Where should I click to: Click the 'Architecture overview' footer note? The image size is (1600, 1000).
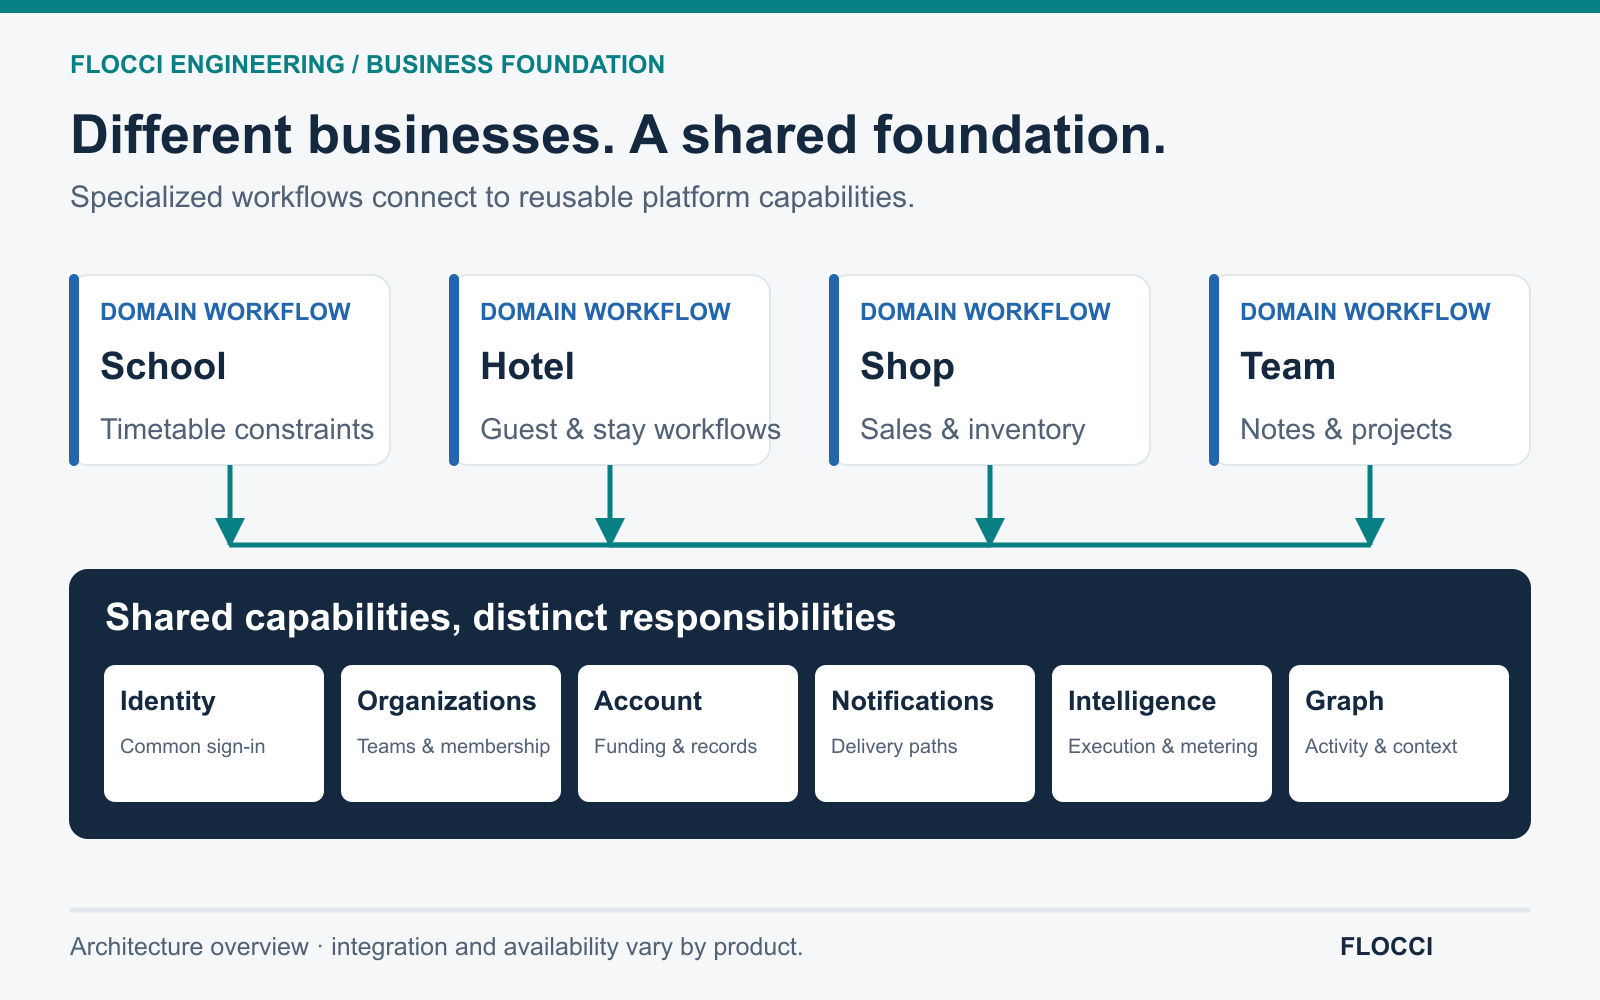point(436,946)
